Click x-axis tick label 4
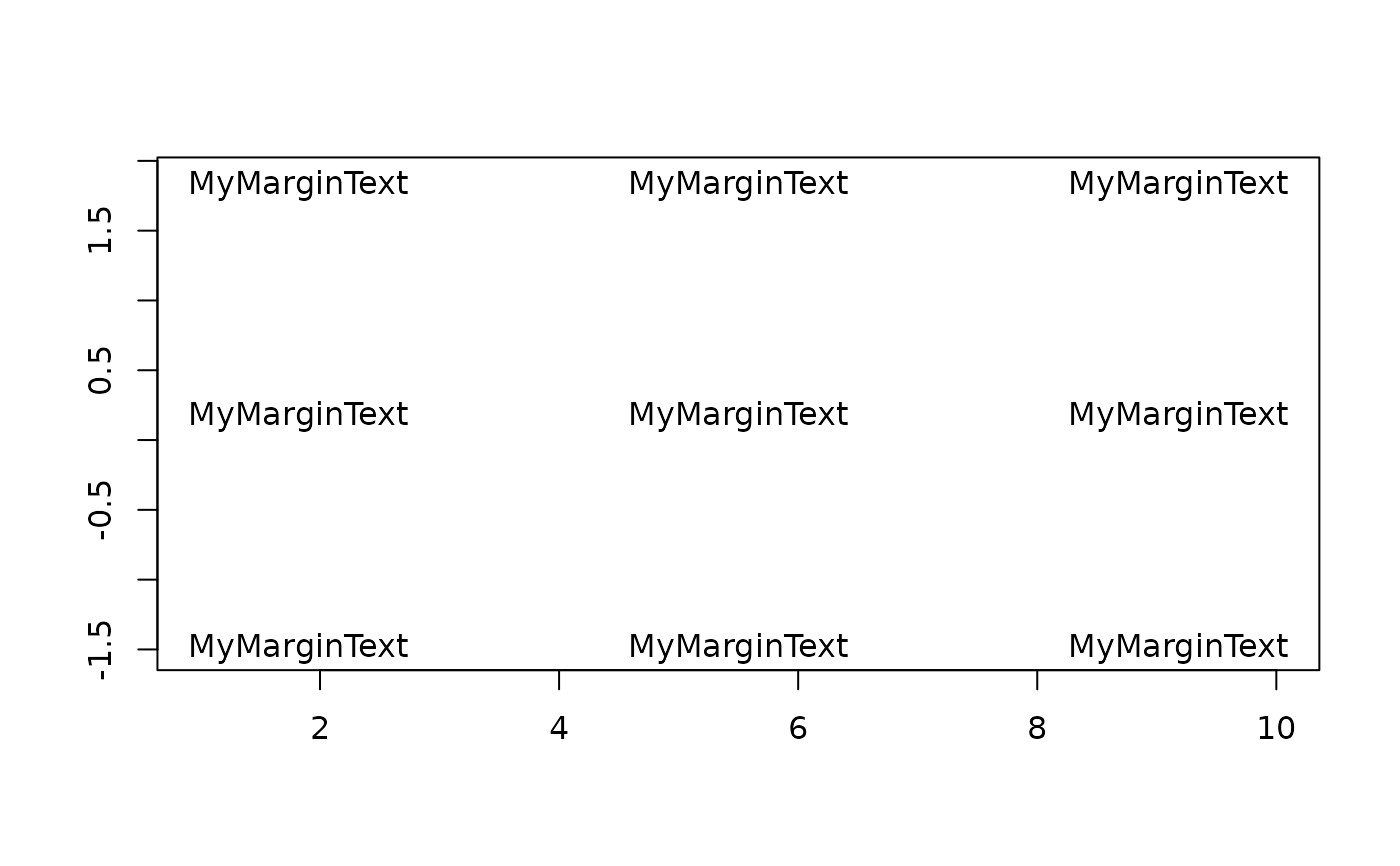 tap(559, 729)
